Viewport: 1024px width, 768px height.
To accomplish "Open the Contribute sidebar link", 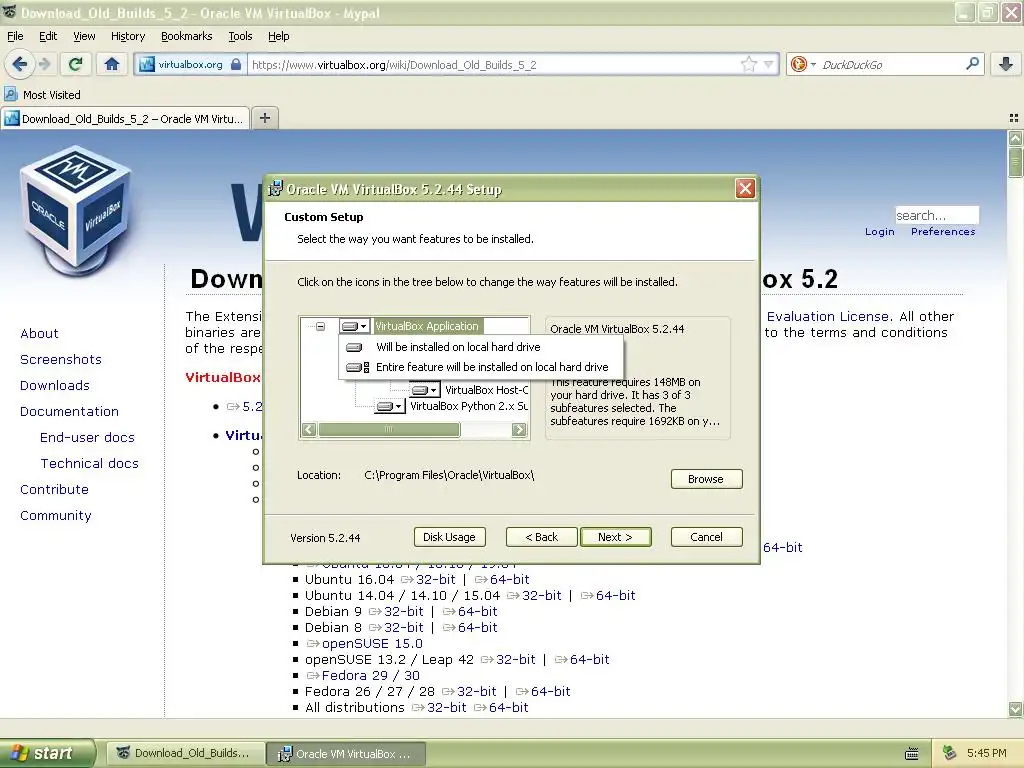I will point(54,490).
